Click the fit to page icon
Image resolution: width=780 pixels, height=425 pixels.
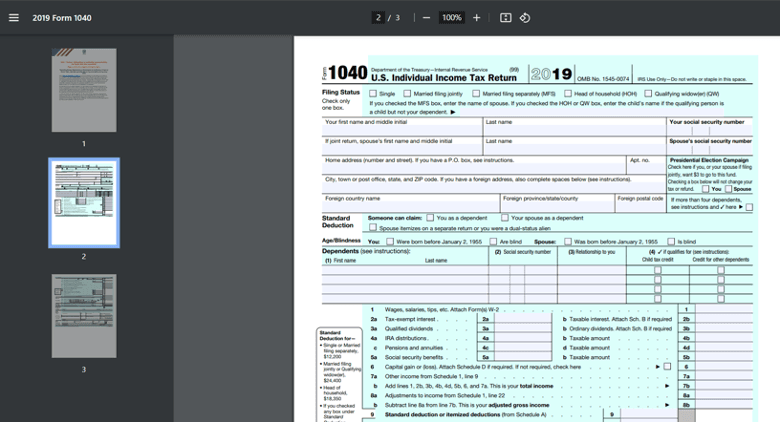coord(505,18)
